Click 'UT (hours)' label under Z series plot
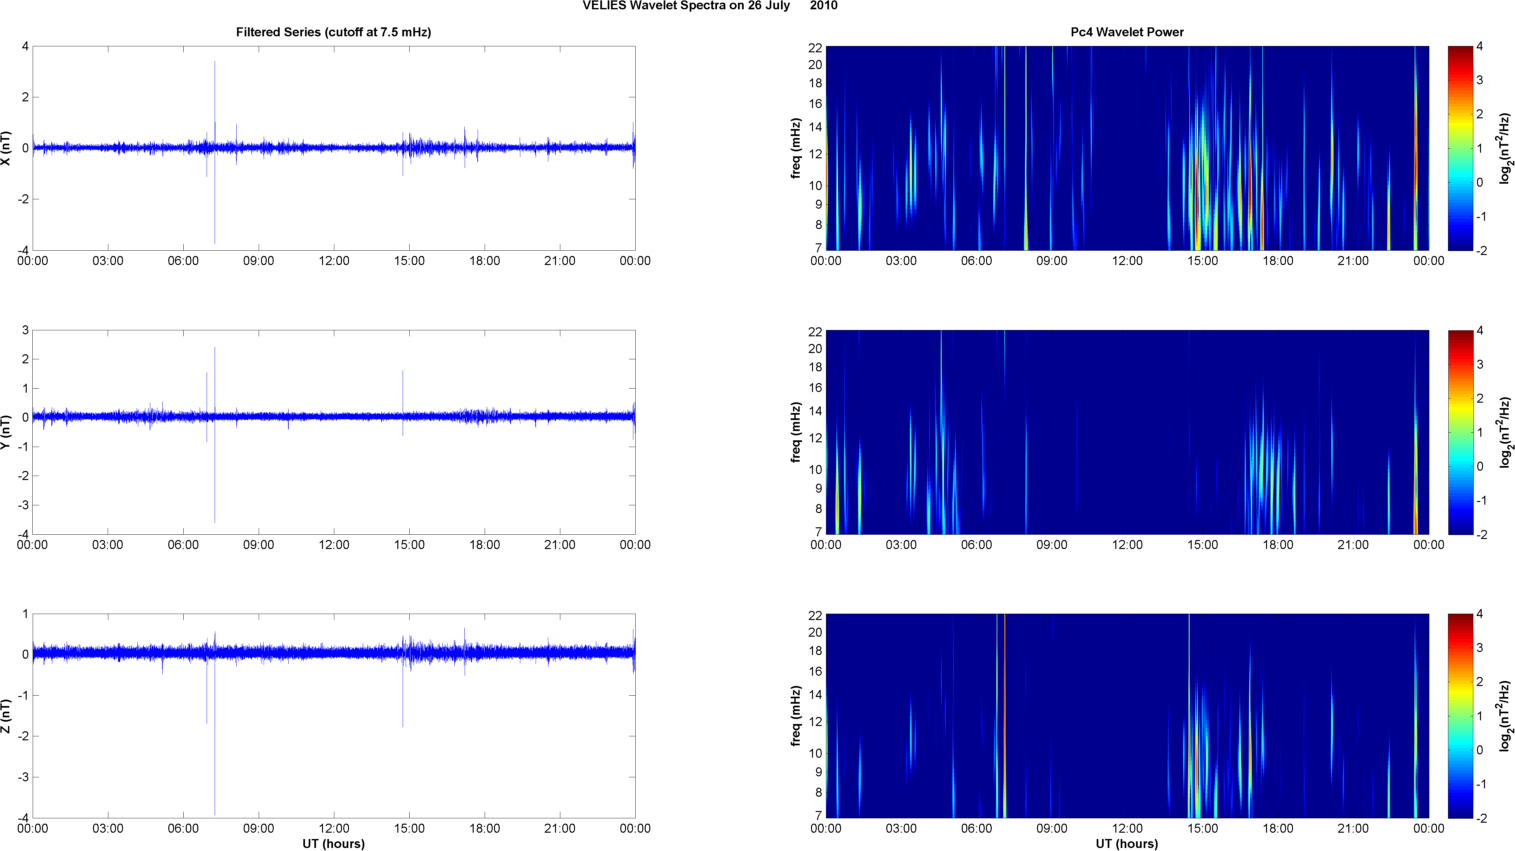The height and width of the screenshot is (851, 1515). (x=333, y=844)
